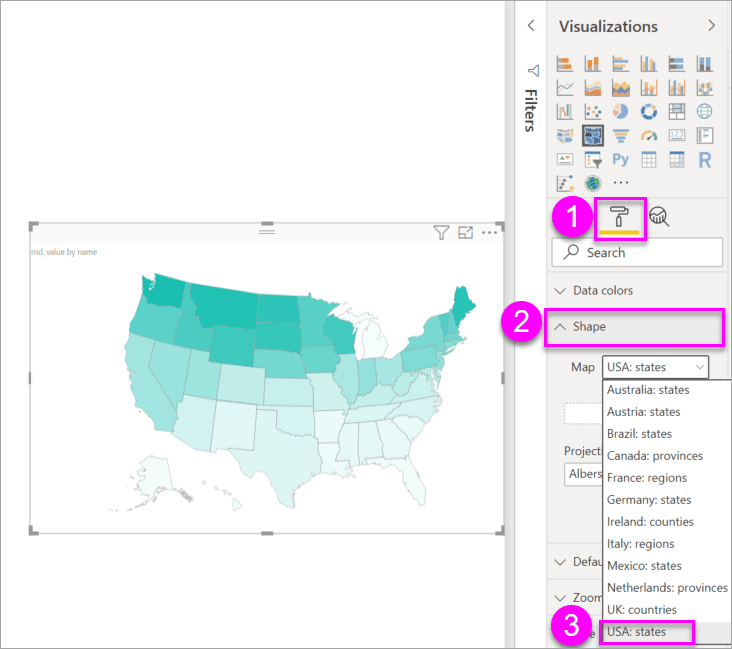This screenshot has width=732, height=649.
Task: Select the Key influencers visual
Action: click(565, 183)
